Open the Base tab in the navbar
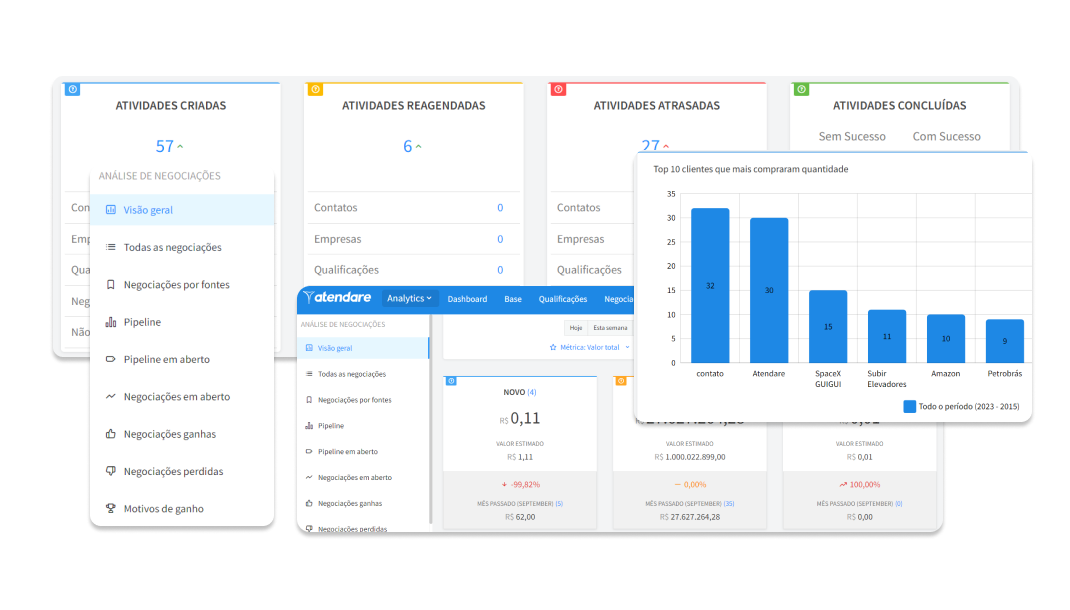The image size is (1070, 610). tap(513, 299)
